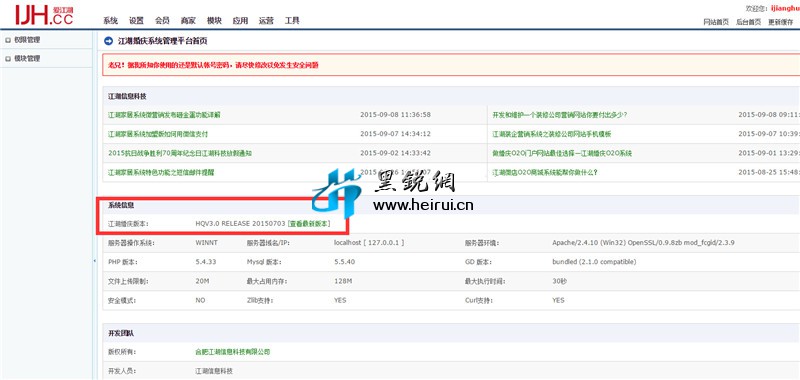Collapse the sidebar using the splitter arrow
The height and width of the screenshot is (380, 800).
click(x=94, y=261)
